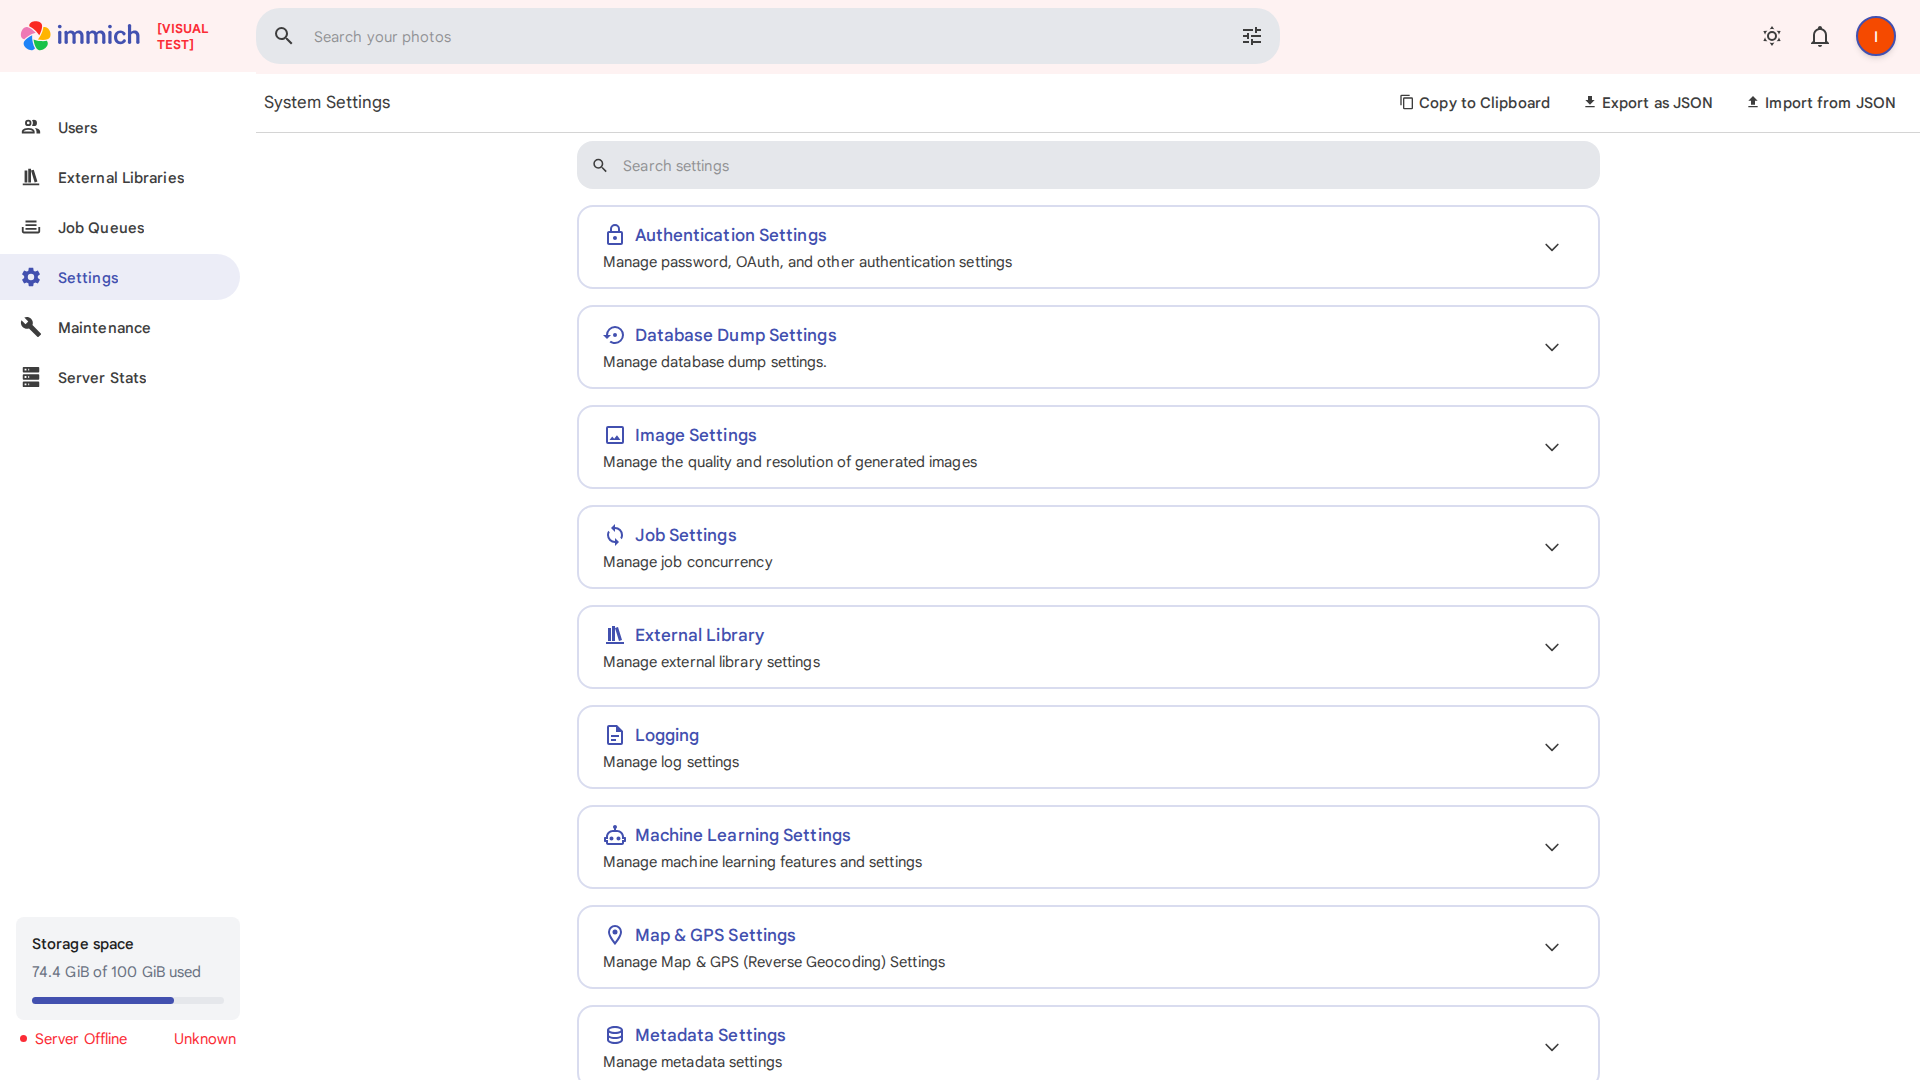Select Maintenance in the sidebar

pos(104,327)
